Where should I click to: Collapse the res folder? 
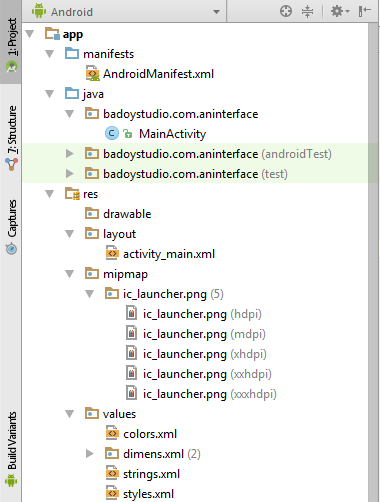coord(49,194)
